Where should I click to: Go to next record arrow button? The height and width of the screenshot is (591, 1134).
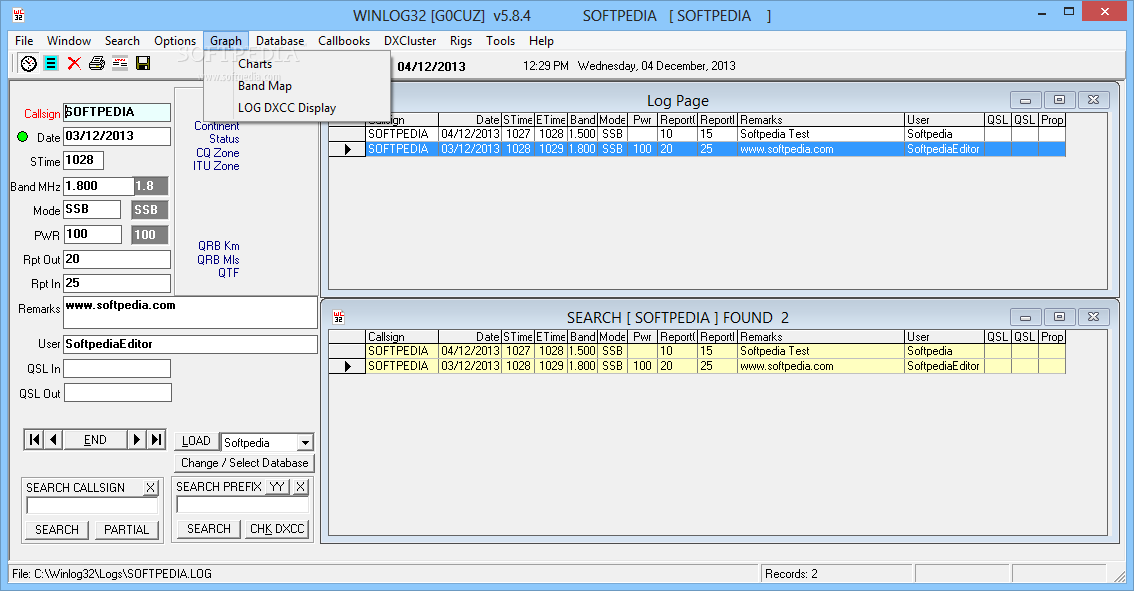click(x=137, y=440)
